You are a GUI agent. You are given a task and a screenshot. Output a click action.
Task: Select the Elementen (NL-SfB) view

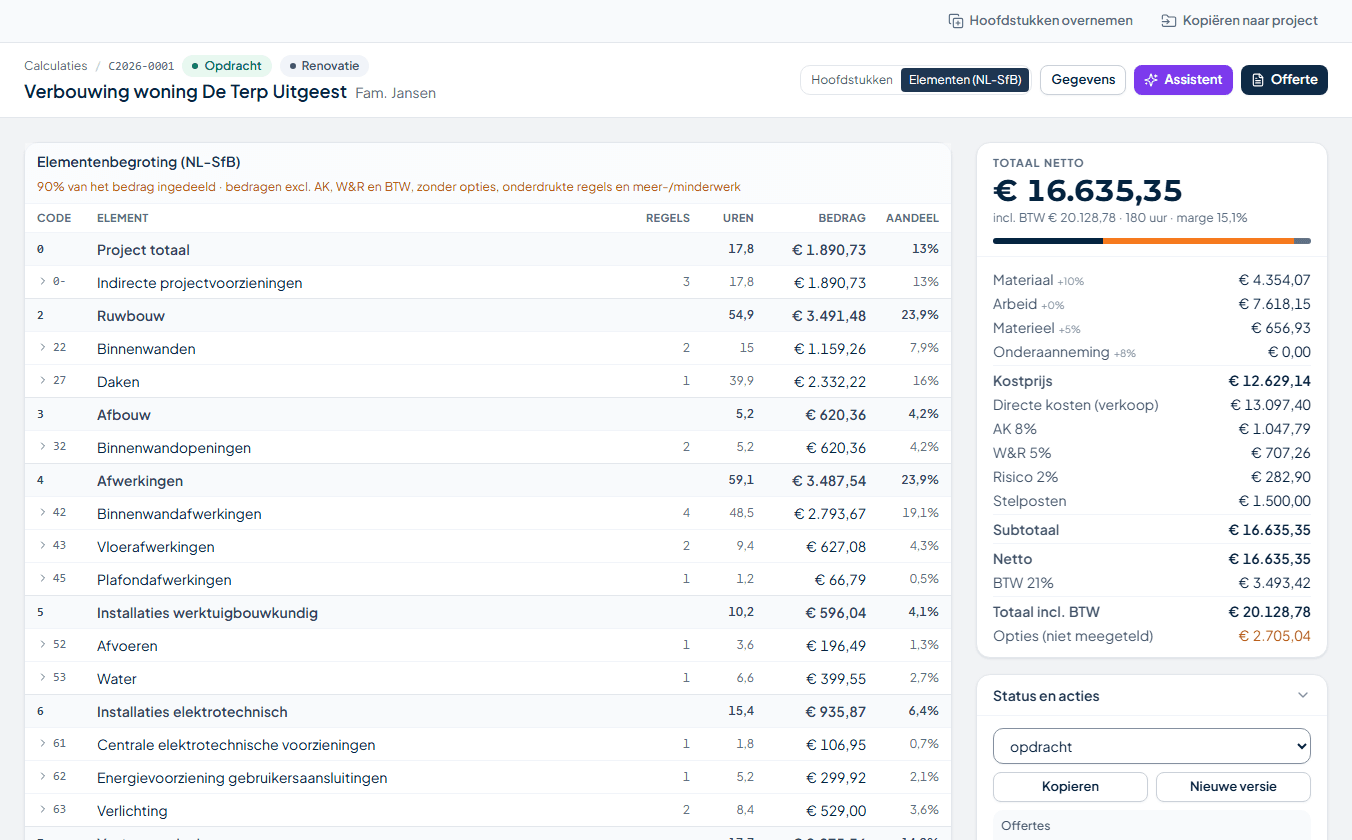(x=966, y=80)
